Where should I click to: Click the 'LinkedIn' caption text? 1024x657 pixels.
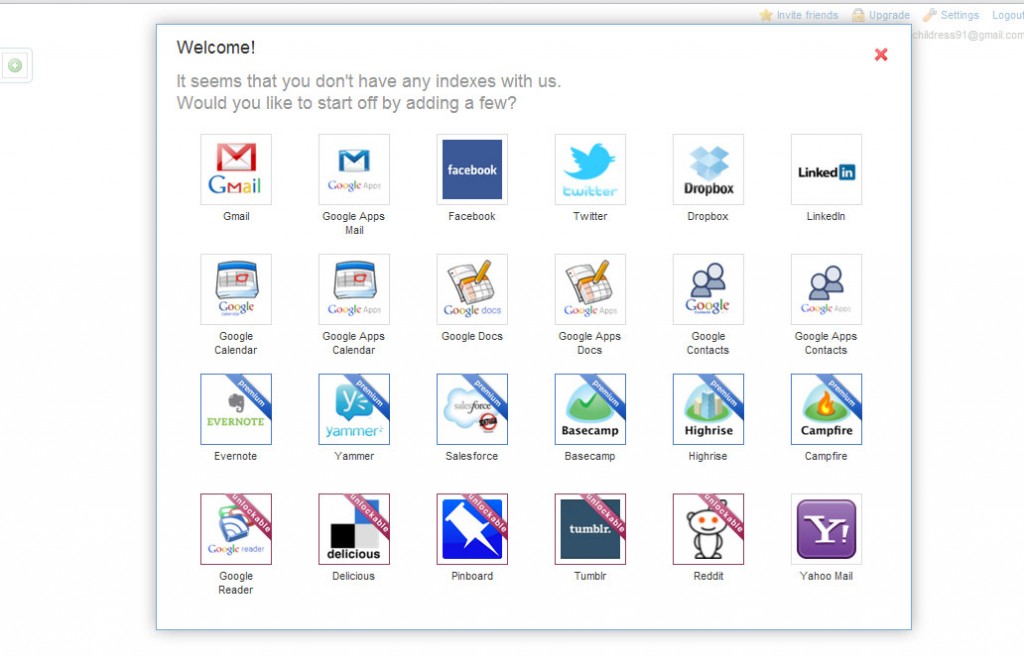point(826,216)
